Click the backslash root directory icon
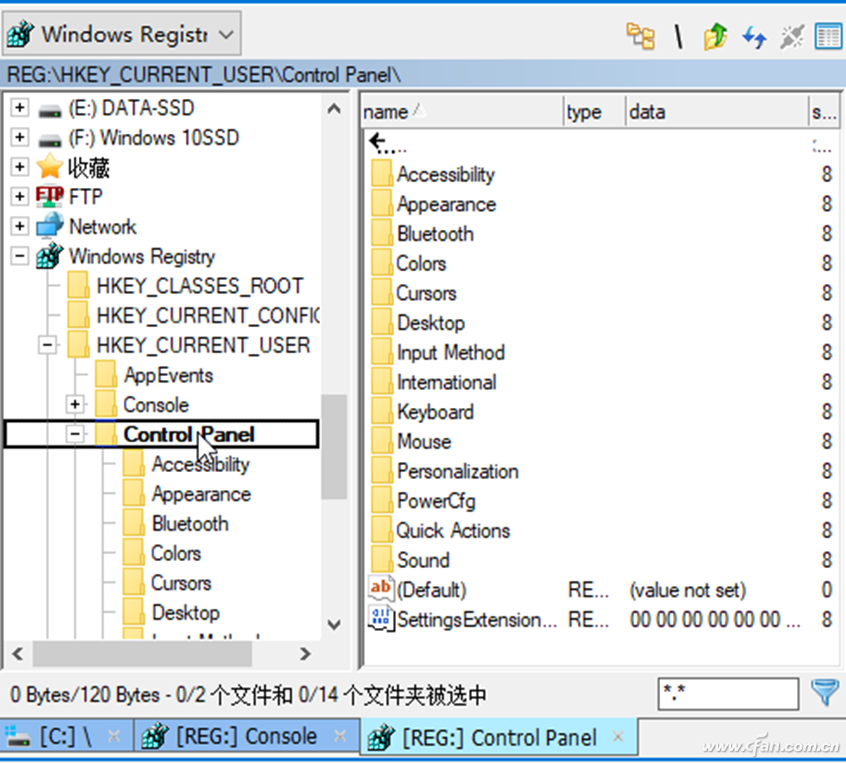The width and height of the screenshot is (846, 763). point(678,36)
